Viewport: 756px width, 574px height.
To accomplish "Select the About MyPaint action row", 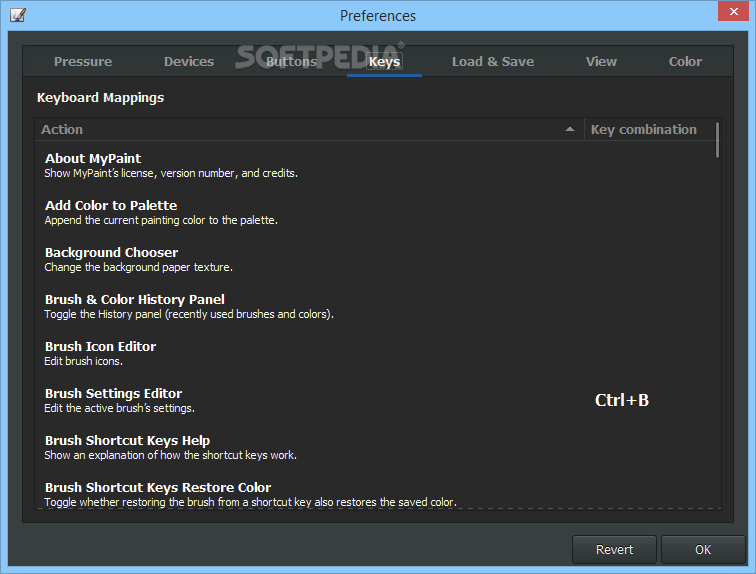I will (378, 165).
